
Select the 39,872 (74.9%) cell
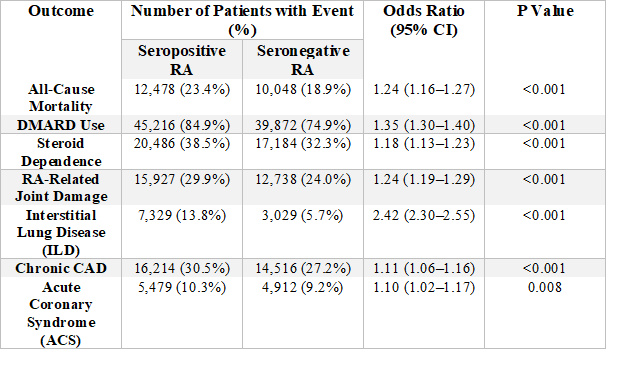[x=303, y=125]
